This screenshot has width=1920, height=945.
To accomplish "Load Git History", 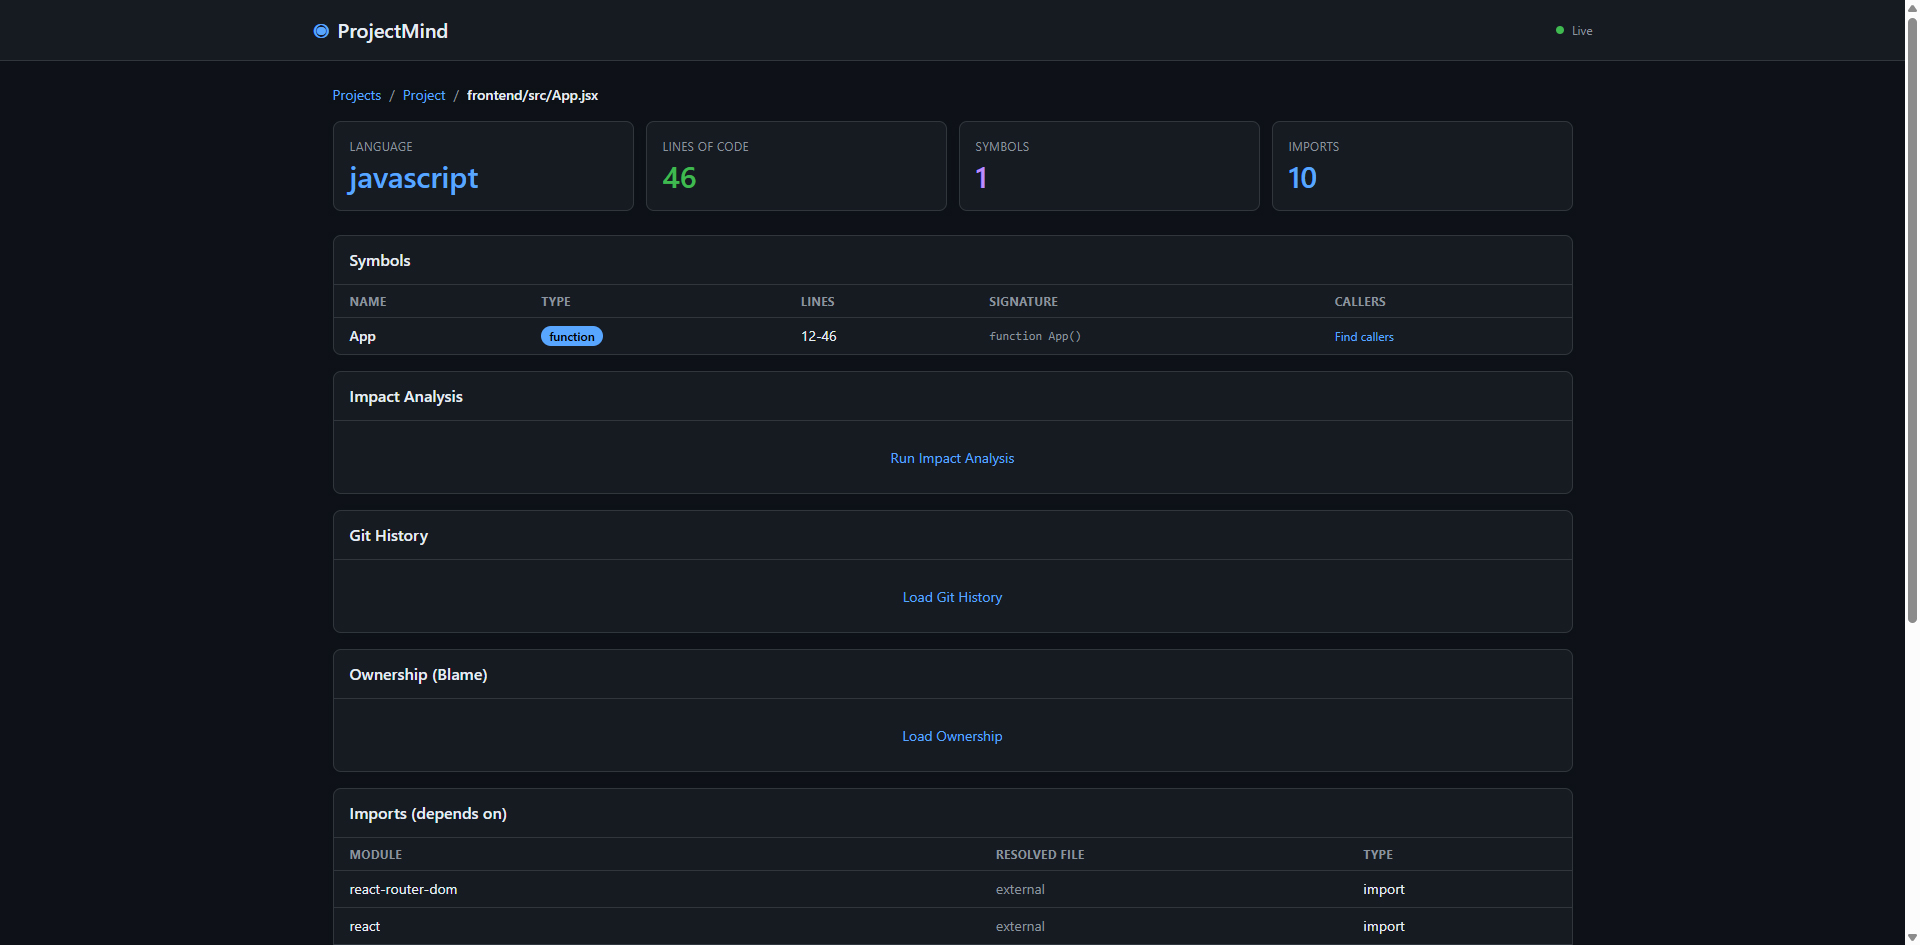I will (x=952, y=597).
